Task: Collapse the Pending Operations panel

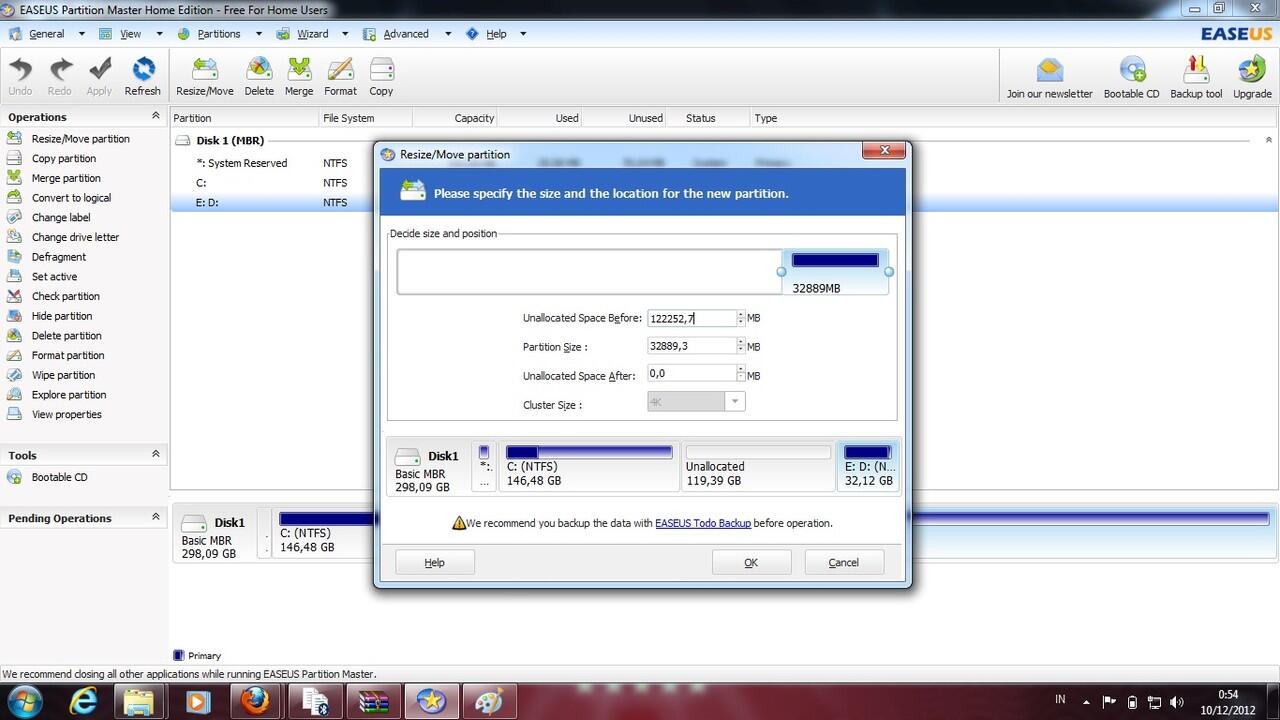Action: pyautogui.click(x=155, y=517)
